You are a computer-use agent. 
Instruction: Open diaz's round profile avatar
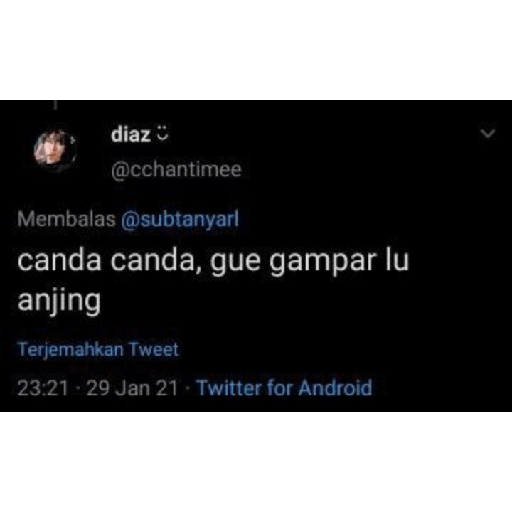pos(55,151)
